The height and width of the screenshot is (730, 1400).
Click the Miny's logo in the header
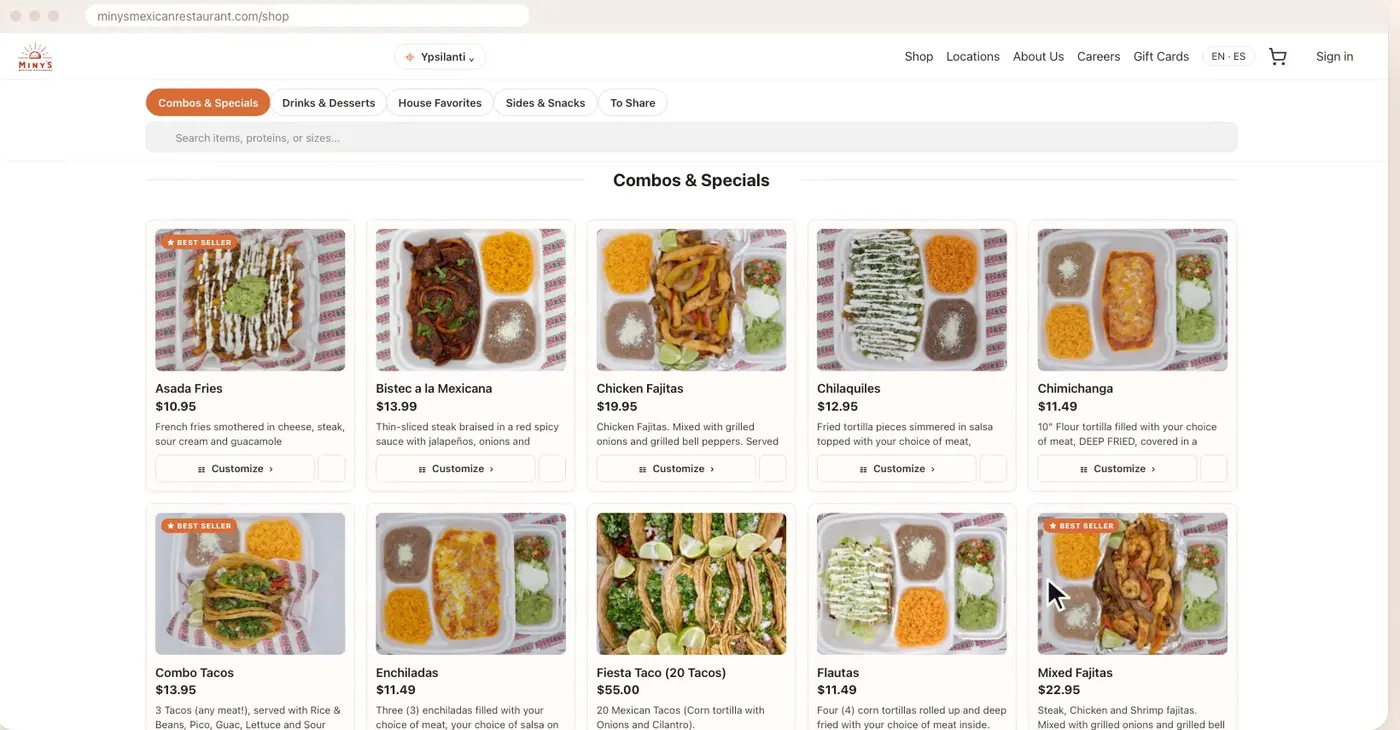(35, 57)
